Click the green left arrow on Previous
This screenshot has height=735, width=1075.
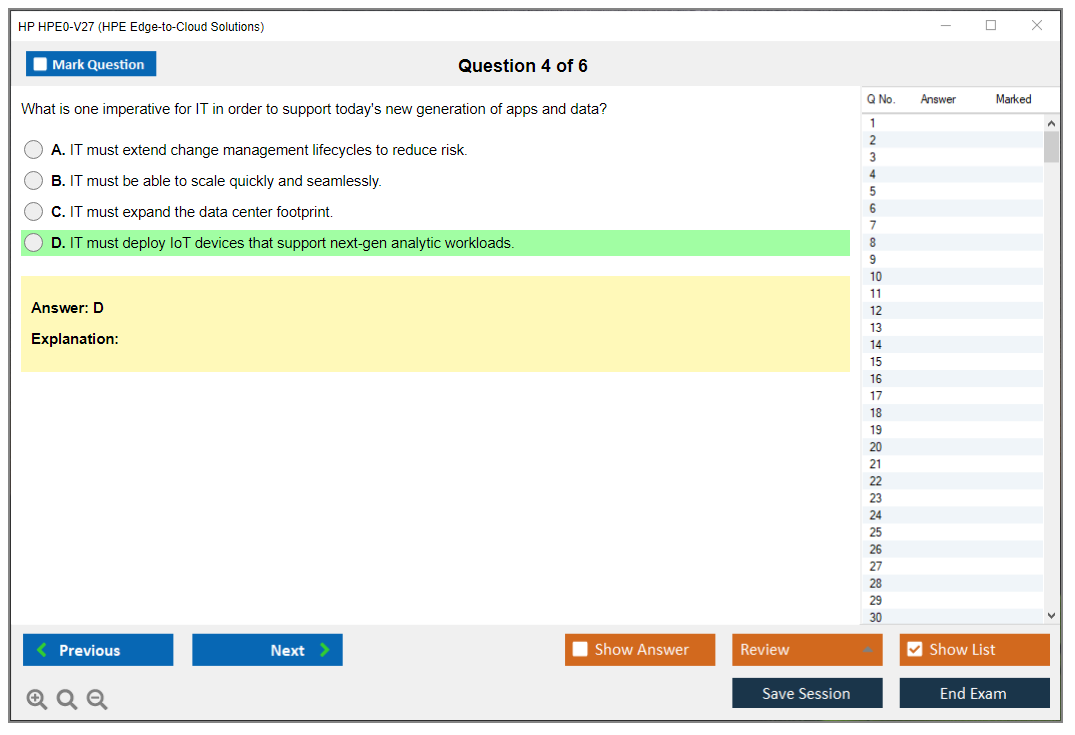pyautogui.click(x=42, y=650)
